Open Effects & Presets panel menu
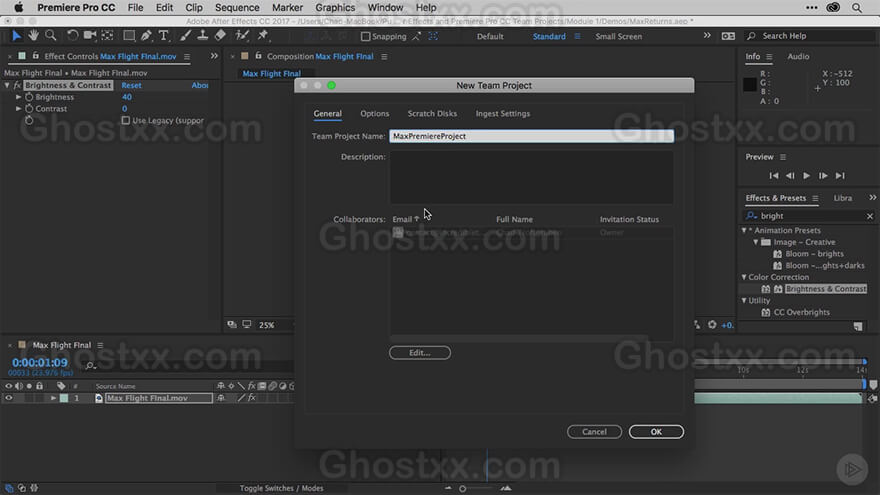Image resolution: width=880 pixels, height=495 pixels. click(815, 198)
